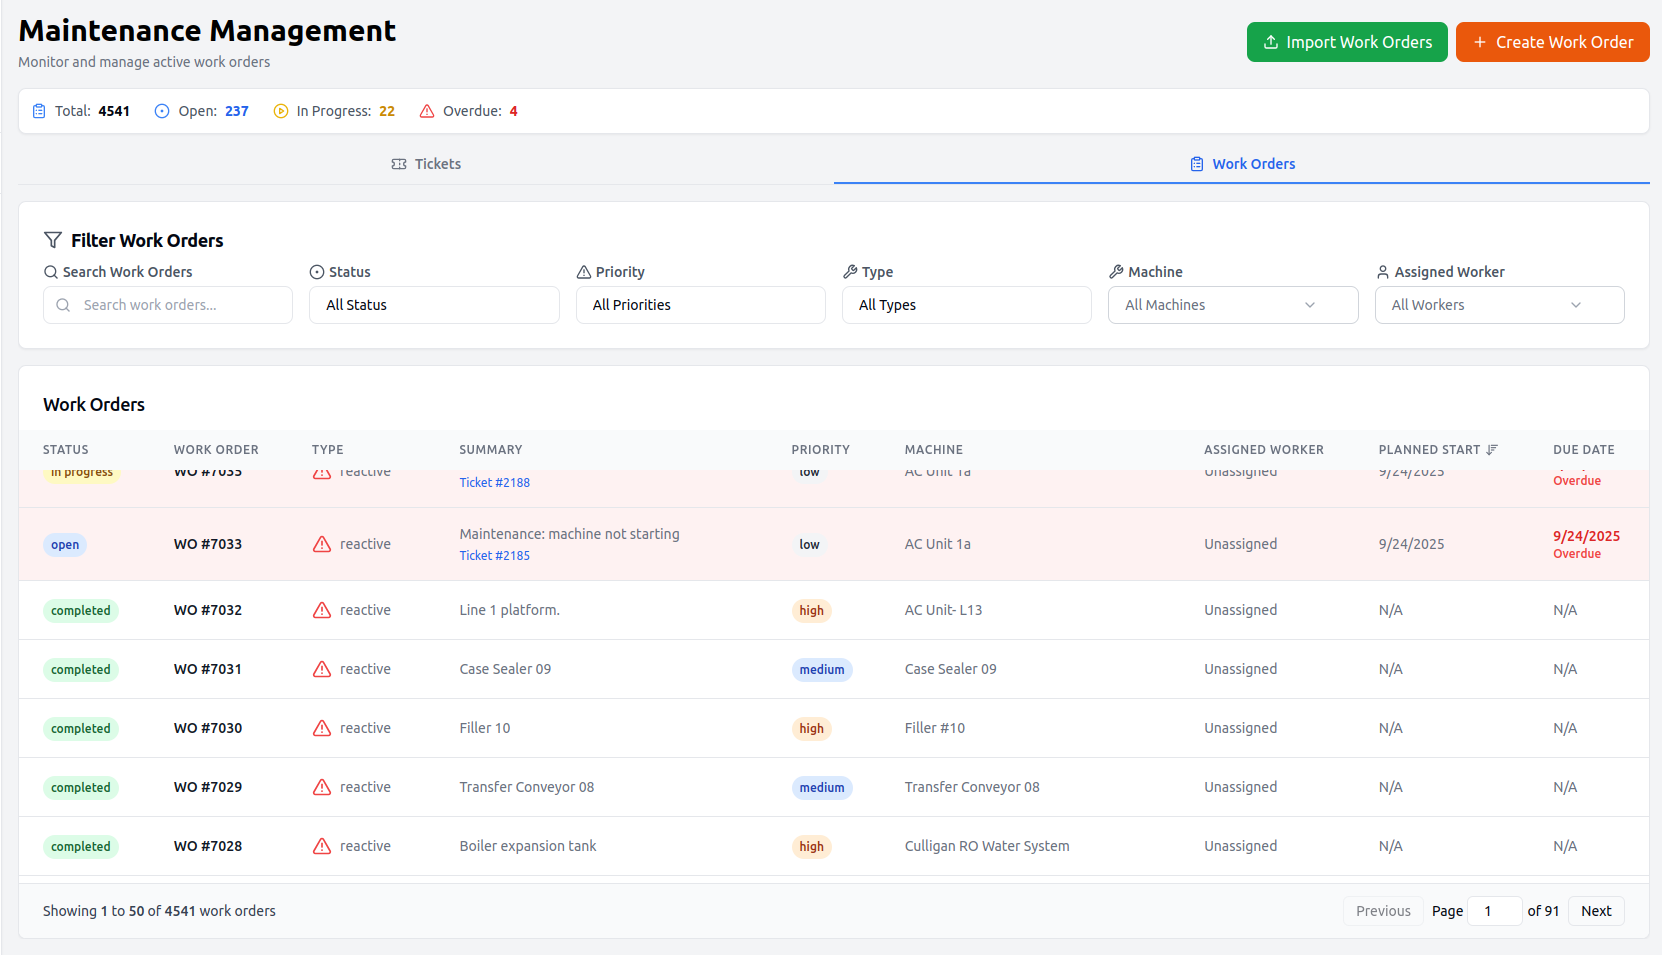Click the wrench icon next to the Type filter
This screenshot has height=957, width=1662.
coord(849,271)
